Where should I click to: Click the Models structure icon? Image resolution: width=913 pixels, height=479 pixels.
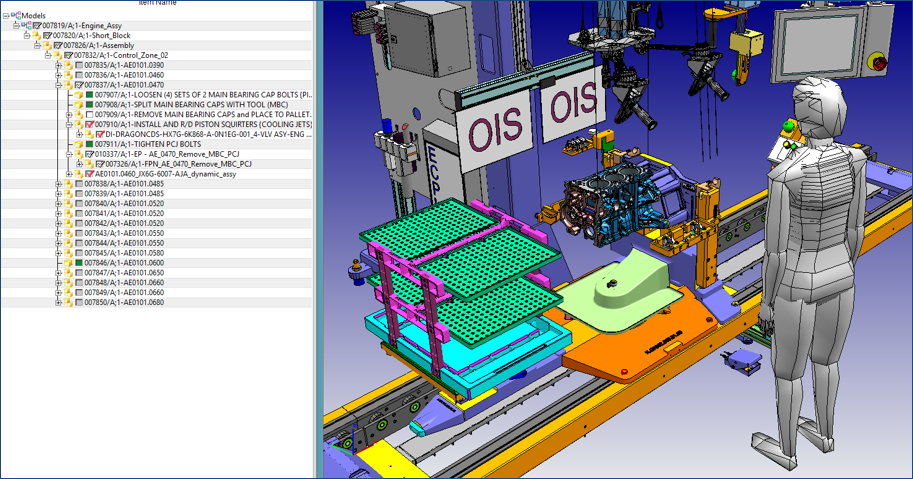coord(16,15)
